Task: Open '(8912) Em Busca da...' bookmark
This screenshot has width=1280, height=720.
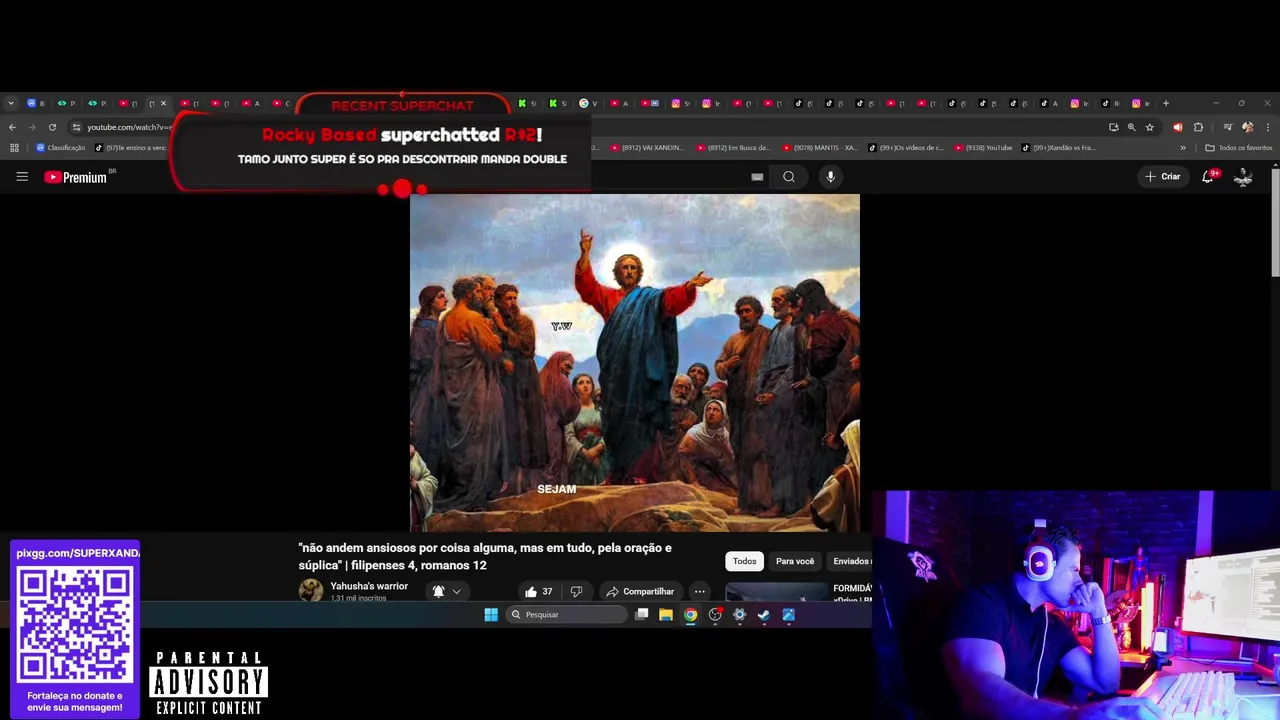Action: (733, 148)
